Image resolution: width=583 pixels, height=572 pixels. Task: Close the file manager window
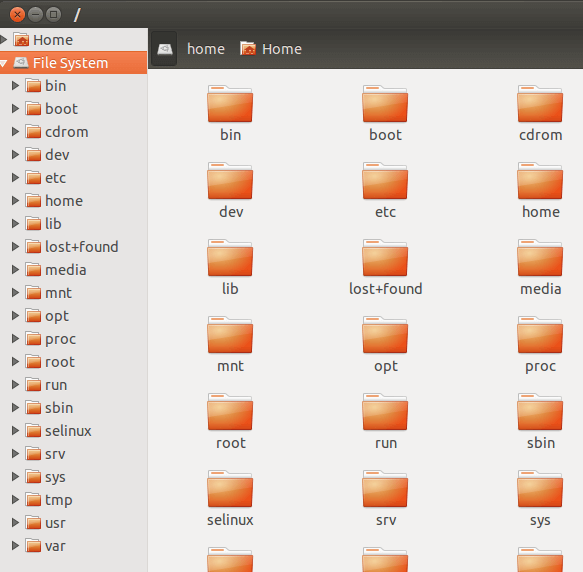(x=17, y=15)
